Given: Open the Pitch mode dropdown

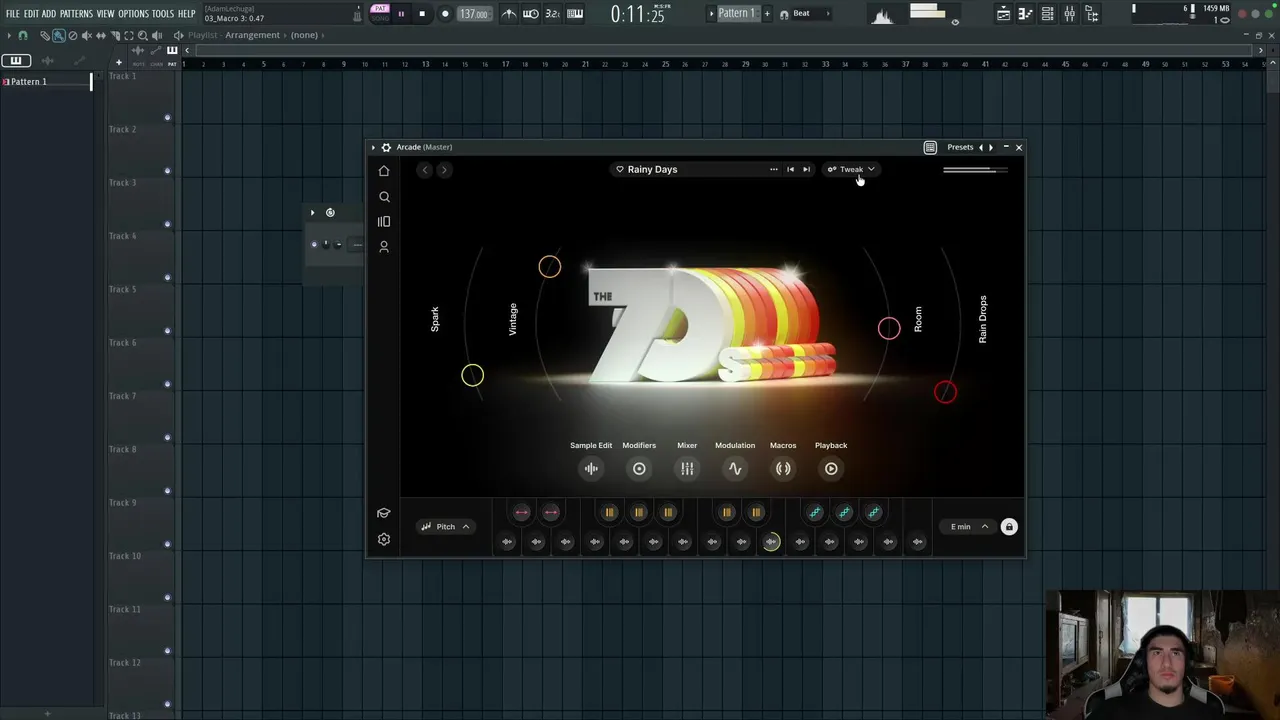Looking at the screenshot, I should pos(445,527).
